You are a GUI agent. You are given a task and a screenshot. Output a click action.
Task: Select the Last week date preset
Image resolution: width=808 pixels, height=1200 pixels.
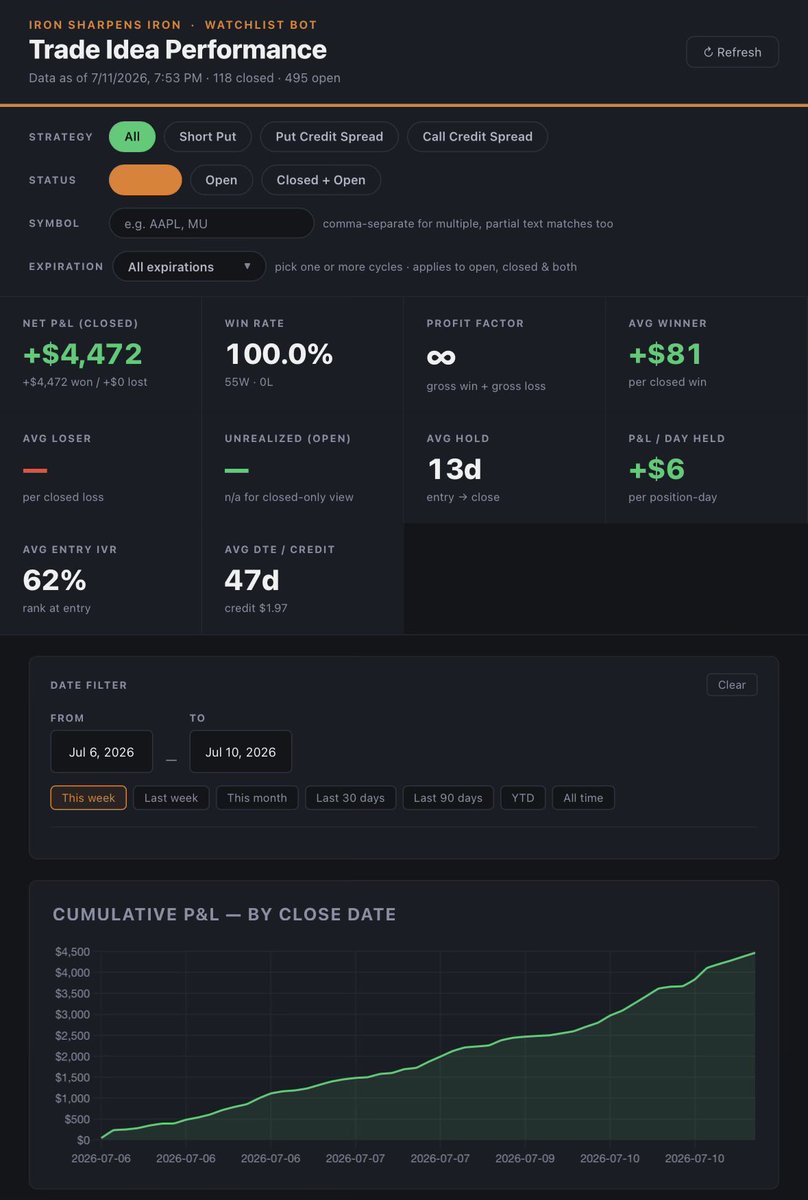tap(171, 798)
